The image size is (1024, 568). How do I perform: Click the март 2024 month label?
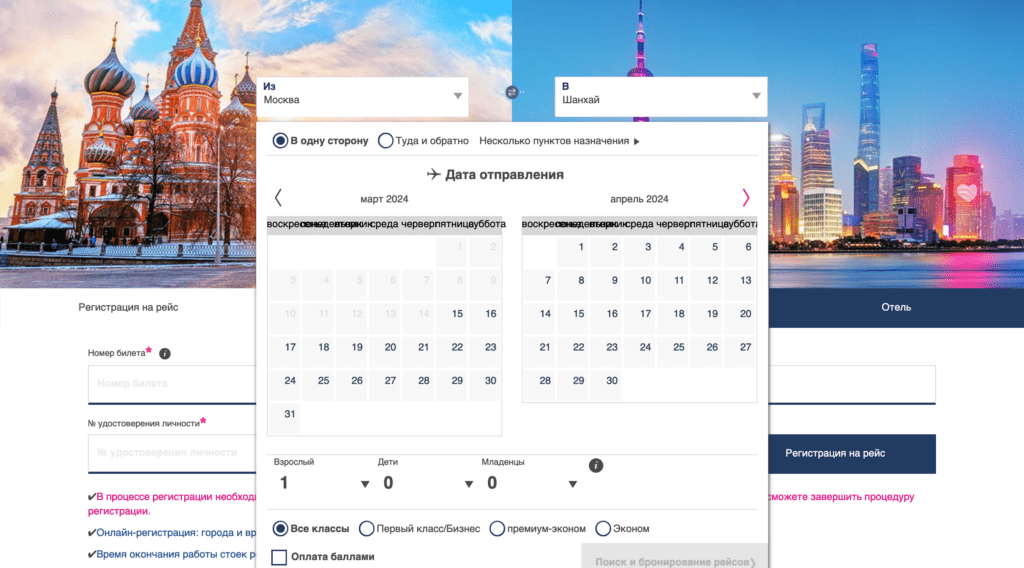(384, 199)
